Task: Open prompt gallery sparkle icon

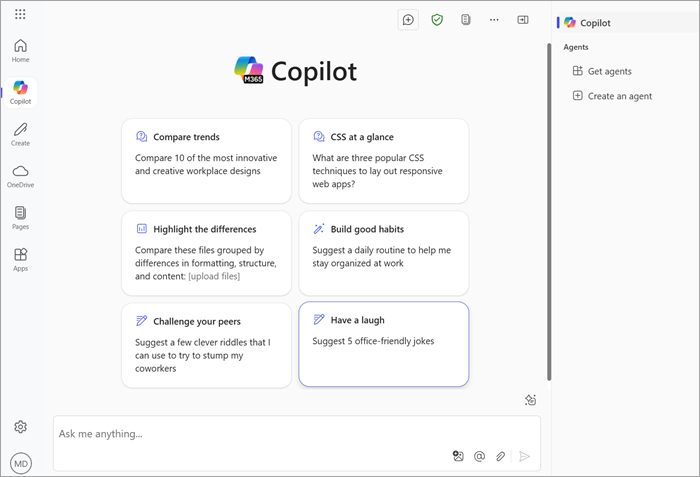Action: [530, 400]
